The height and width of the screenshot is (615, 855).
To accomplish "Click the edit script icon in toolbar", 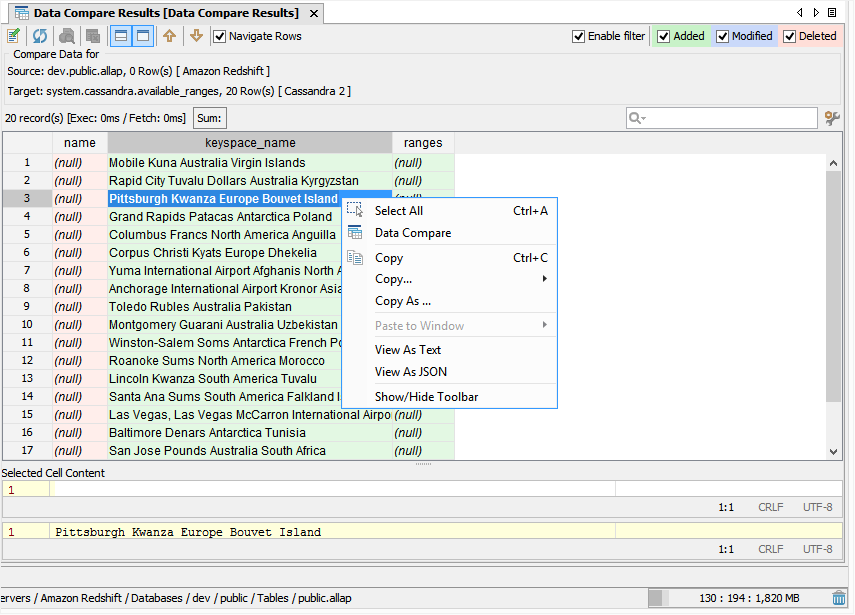I will (14, 36).
